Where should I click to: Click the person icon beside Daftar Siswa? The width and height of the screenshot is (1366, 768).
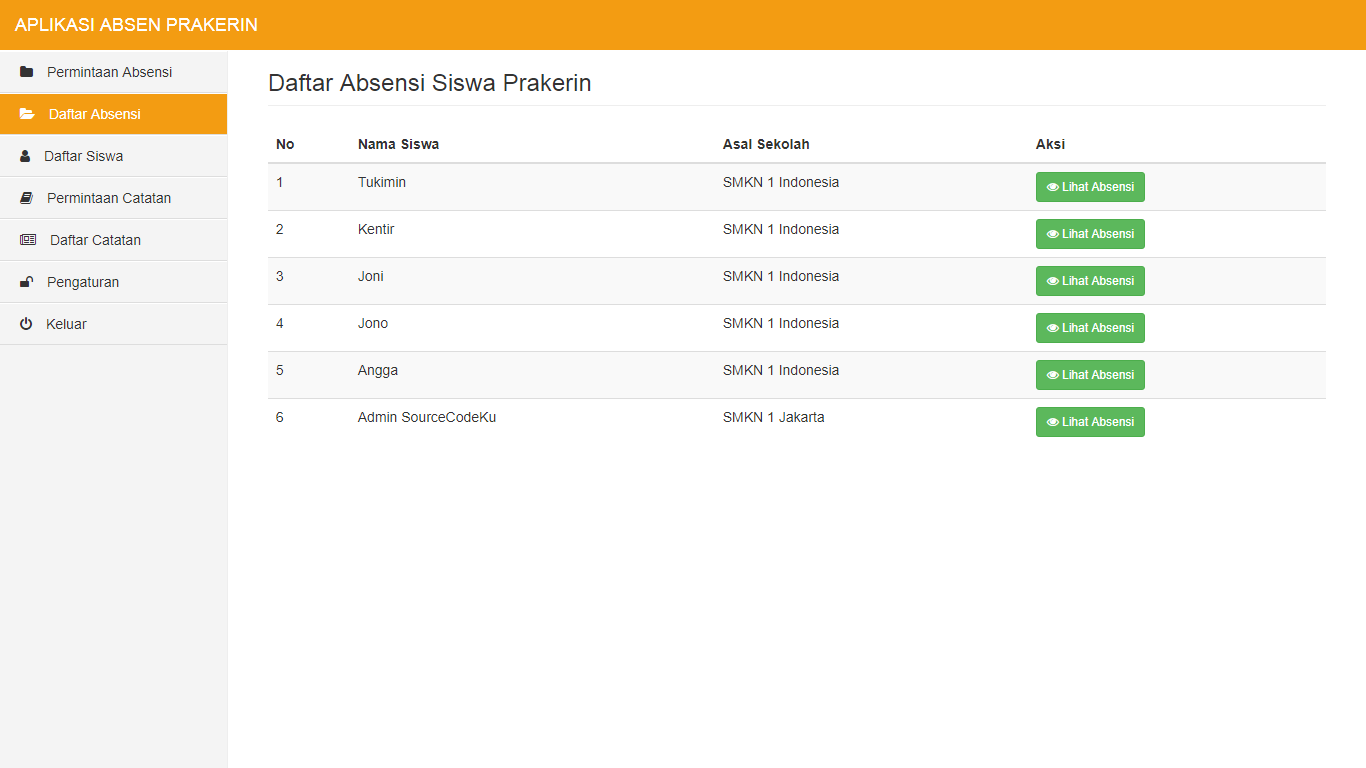(25, 156)
